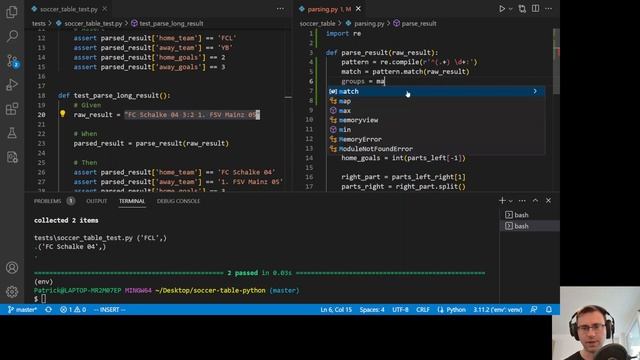
Task: Open the Extensions view
Action: (12, 109)
